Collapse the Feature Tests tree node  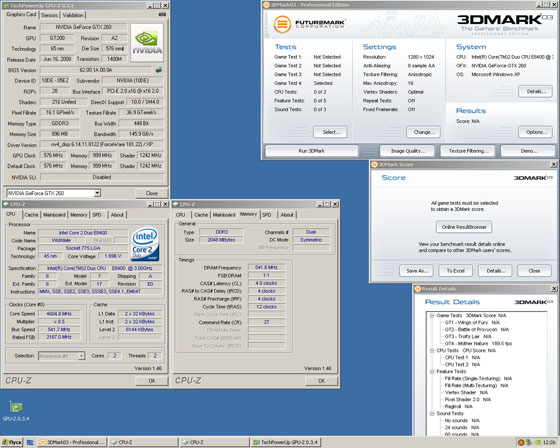pos(432,372)
